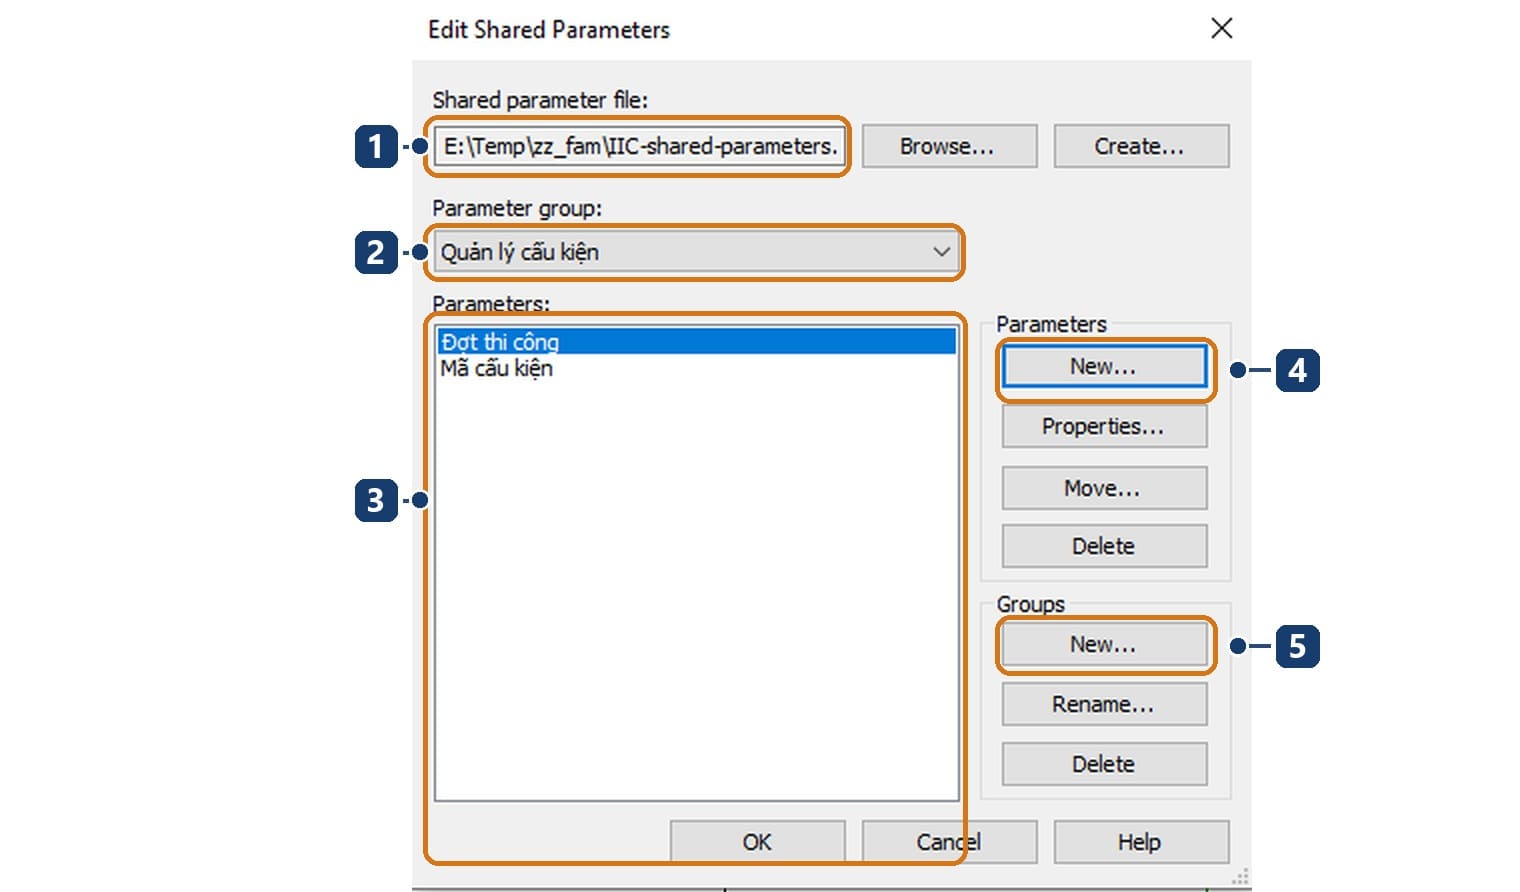Open Help for shared parameters

tap(1141, 842)
